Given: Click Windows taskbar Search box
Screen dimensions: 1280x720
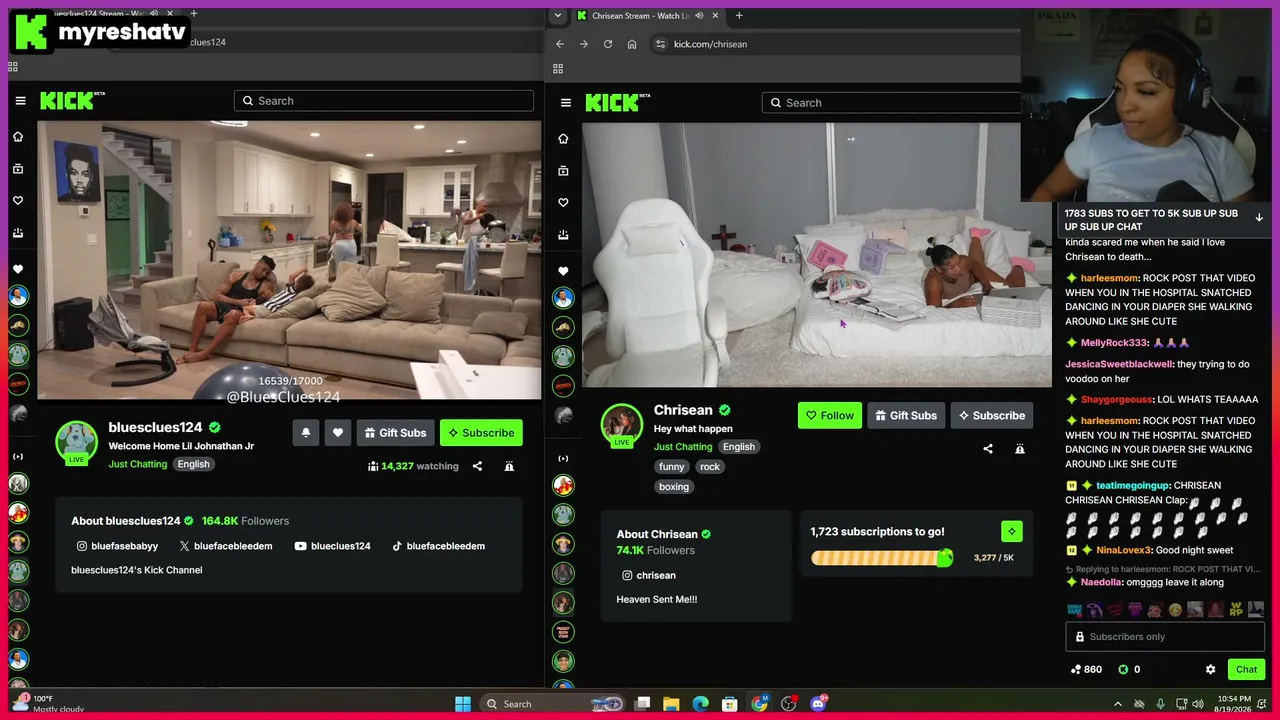Looking at the screenshot, I should (552, 704).
